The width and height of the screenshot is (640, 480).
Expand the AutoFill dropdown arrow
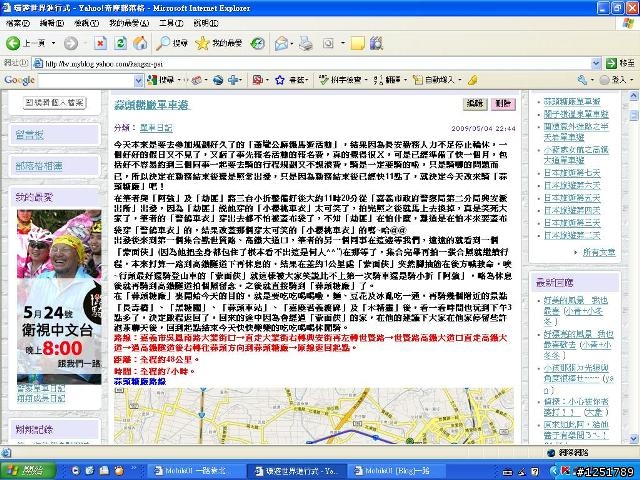(459, 80)
